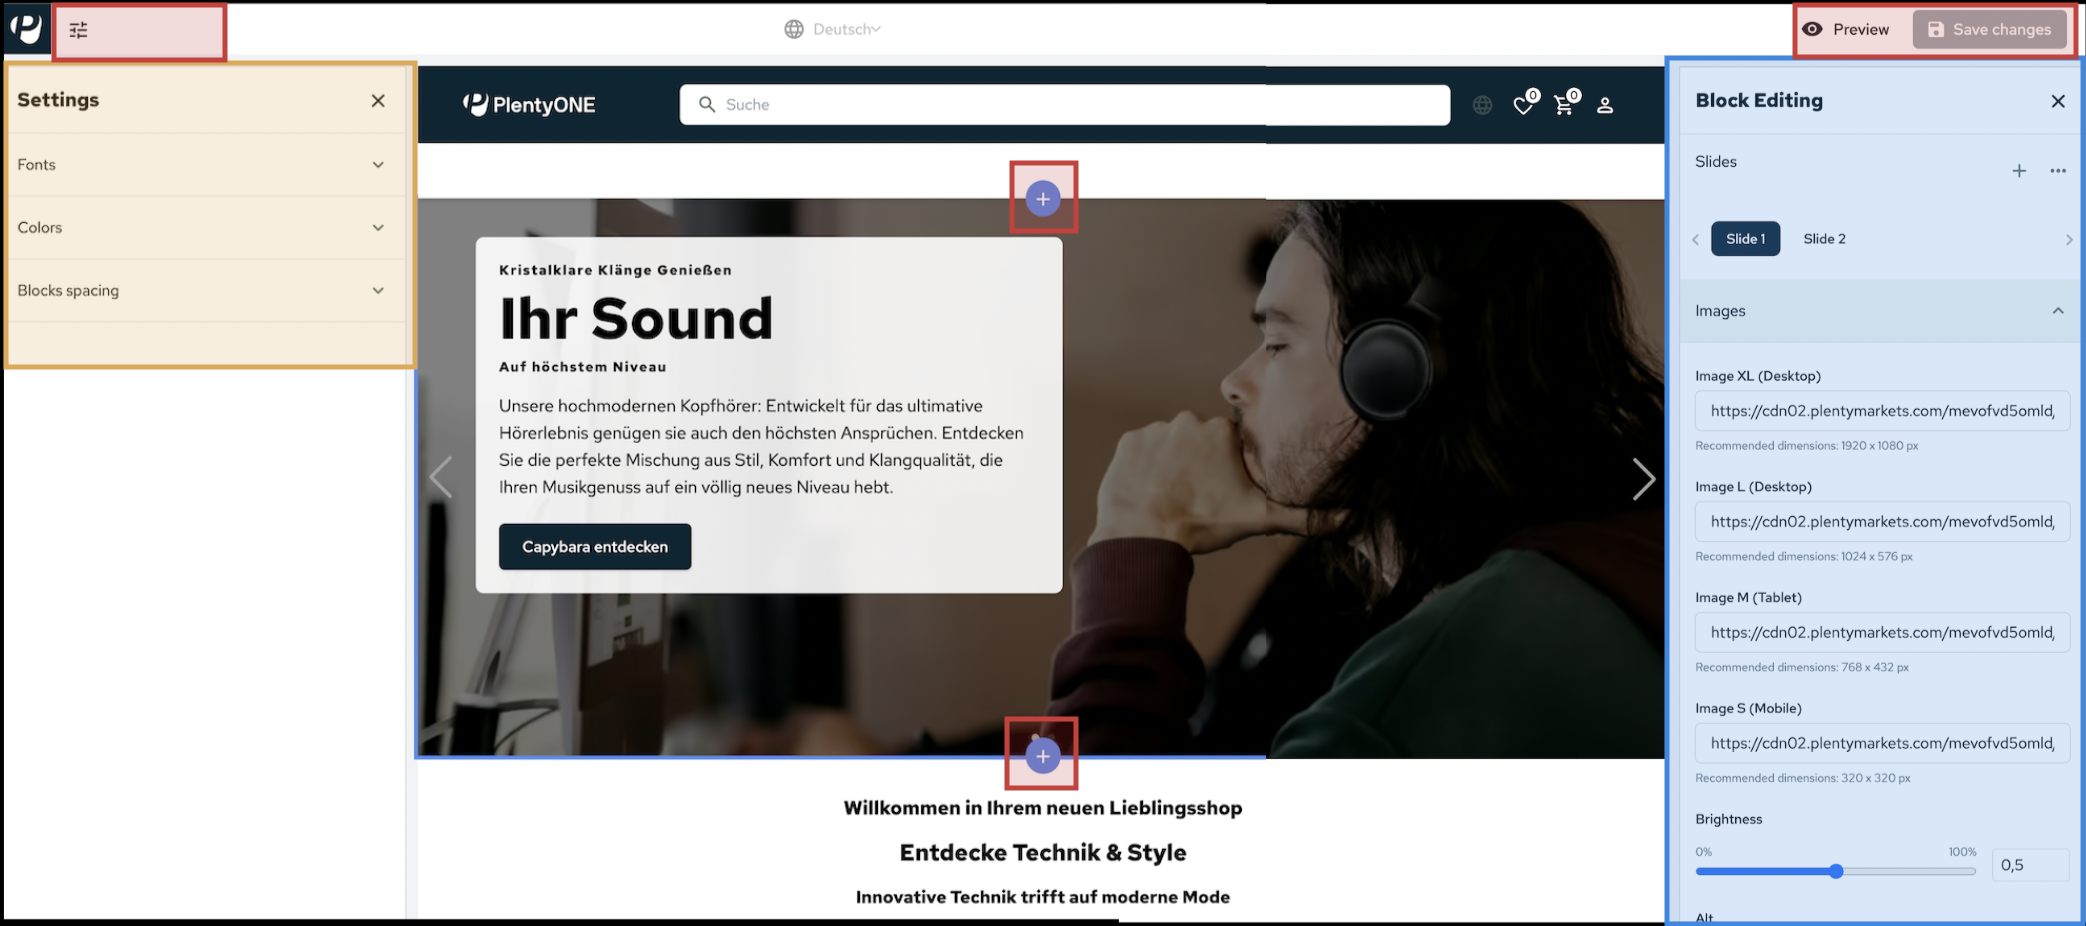This screenshot has width=2086, height=926.
Task: Open the shopping cart icon
Action: (x=1564, y=105)
